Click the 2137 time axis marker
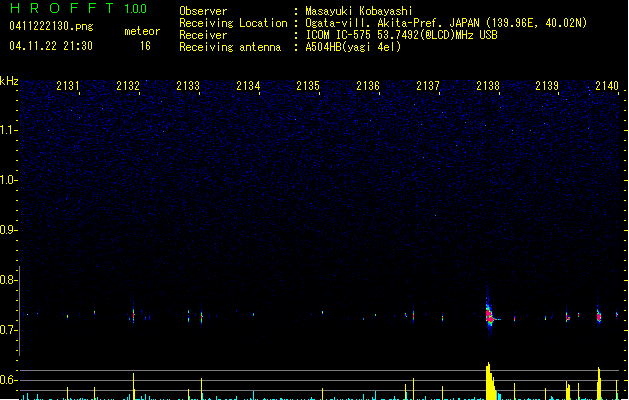The image size is (629, 400). click(428, 86)
